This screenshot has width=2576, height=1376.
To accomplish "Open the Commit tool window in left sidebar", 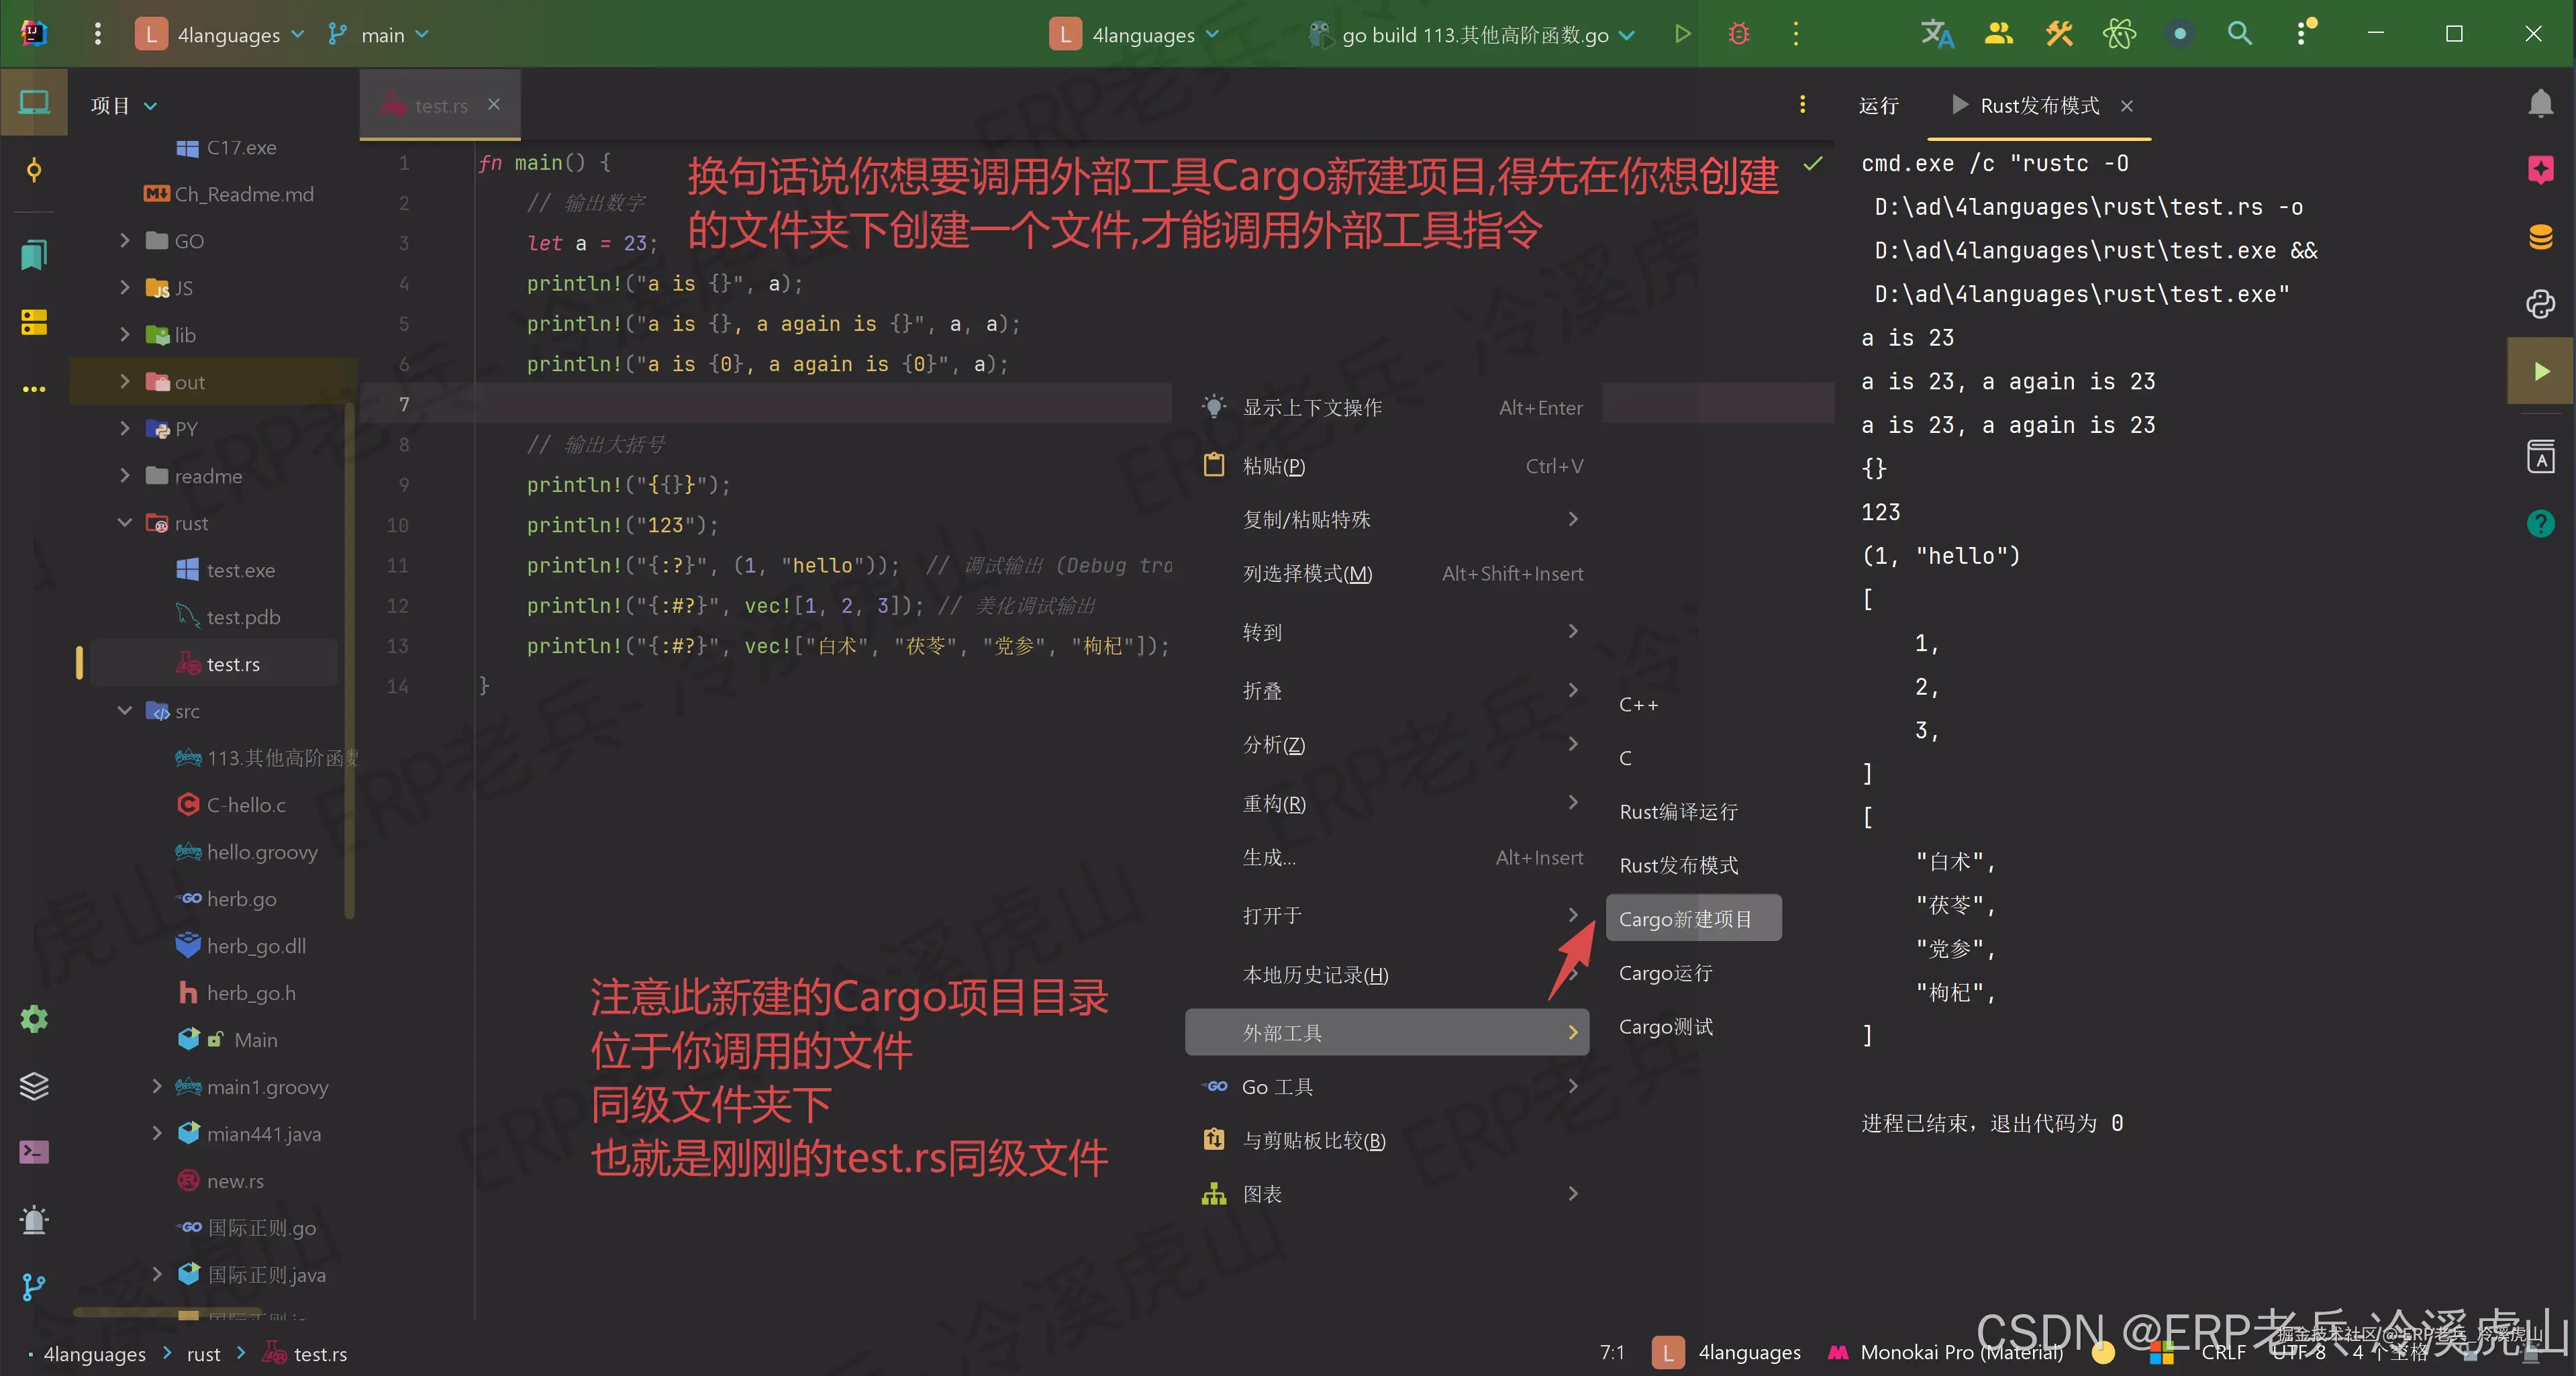I will (x=33, y=170).
